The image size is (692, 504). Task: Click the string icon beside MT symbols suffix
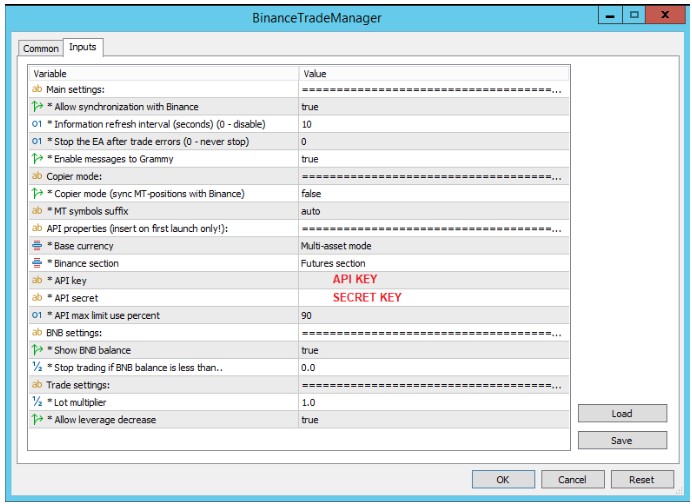tap(37, 211)
